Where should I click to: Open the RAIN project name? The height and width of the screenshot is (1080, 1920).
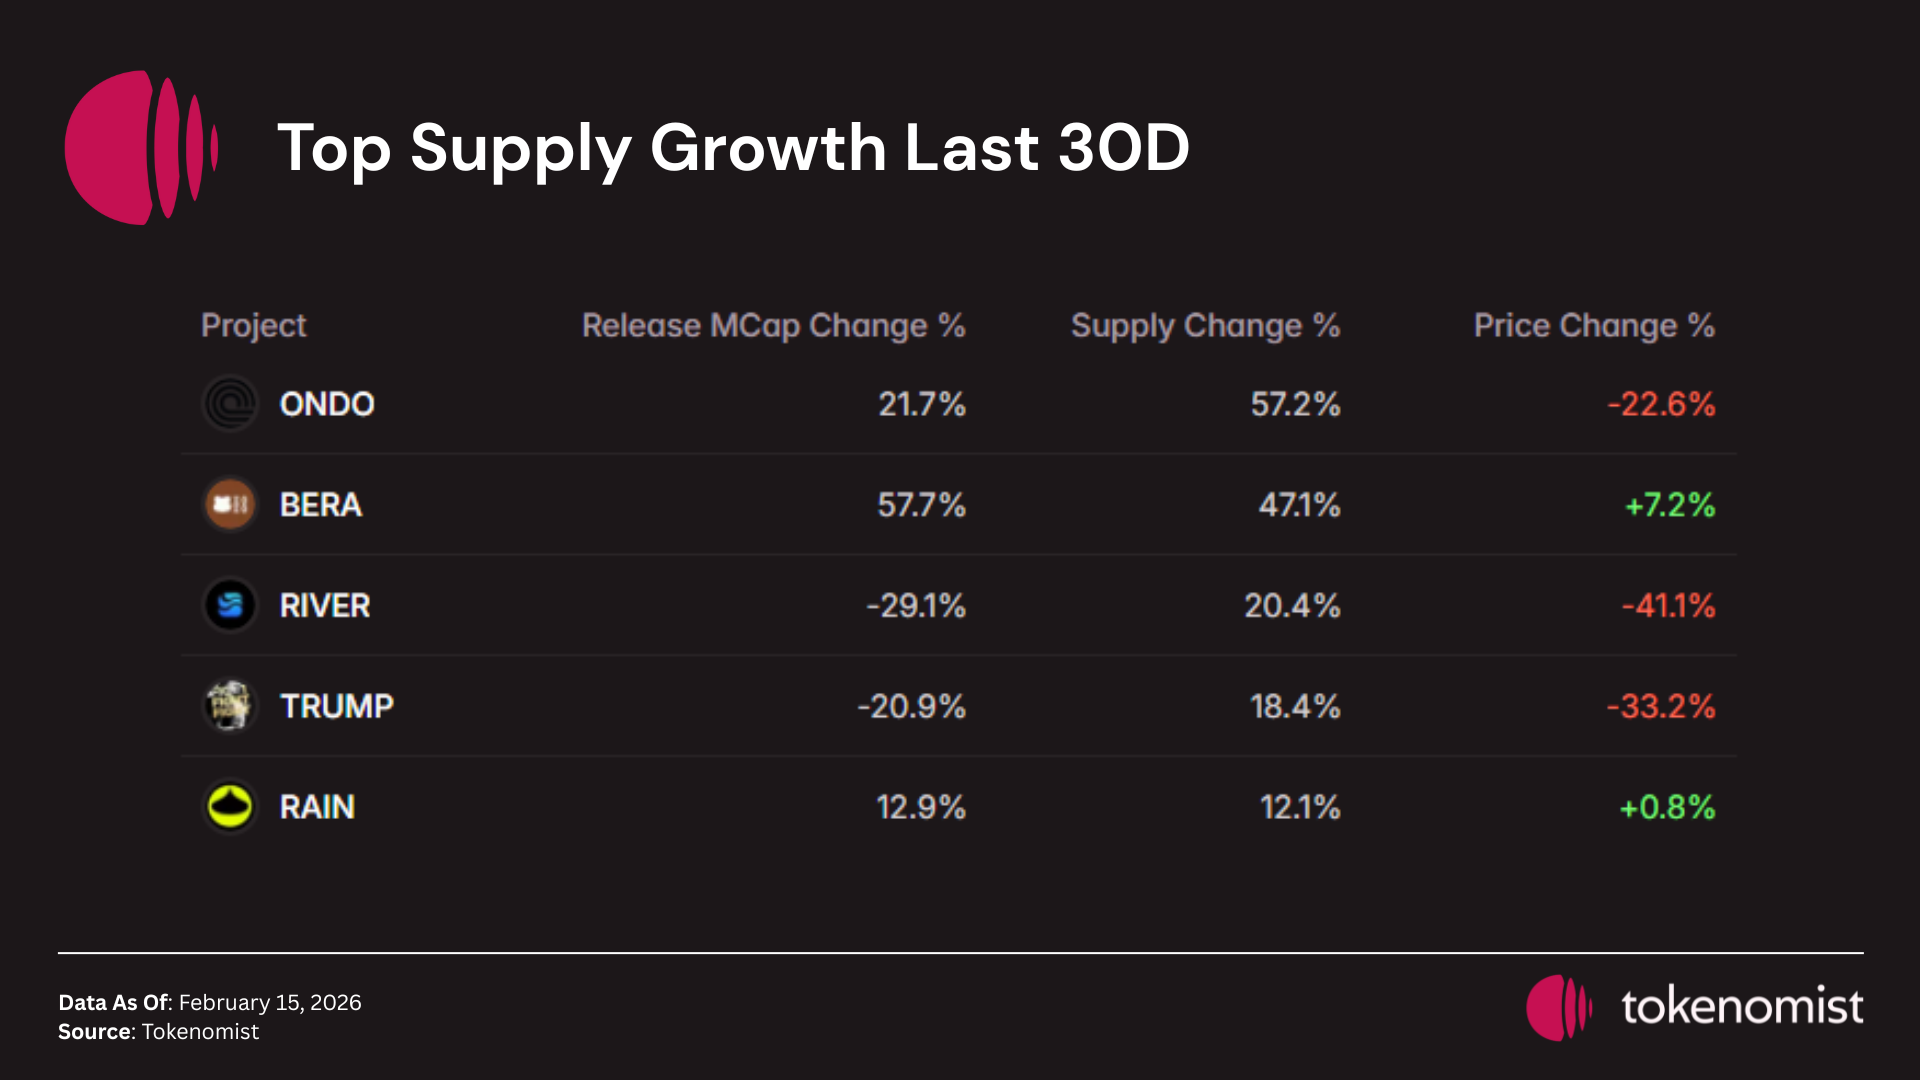tap(317, 807)
